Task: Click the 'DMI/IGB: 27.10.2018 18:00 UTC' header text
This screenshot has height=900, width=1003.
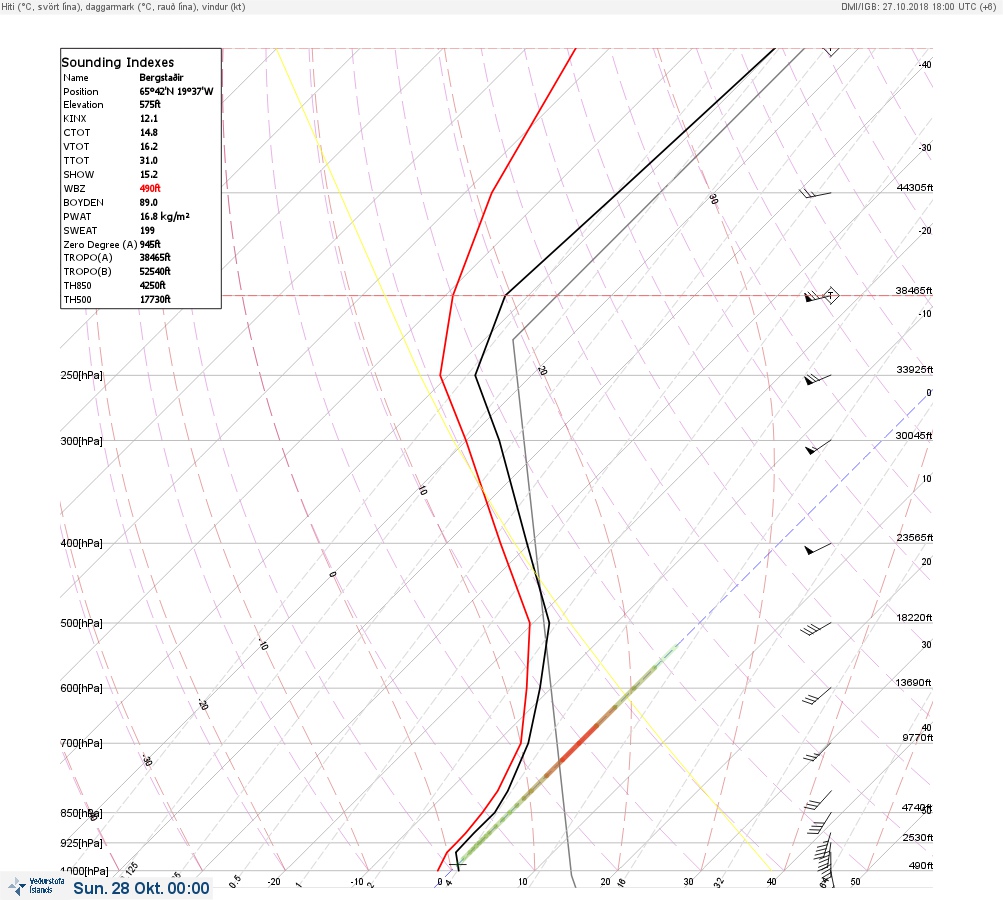Action: (919, 6)
